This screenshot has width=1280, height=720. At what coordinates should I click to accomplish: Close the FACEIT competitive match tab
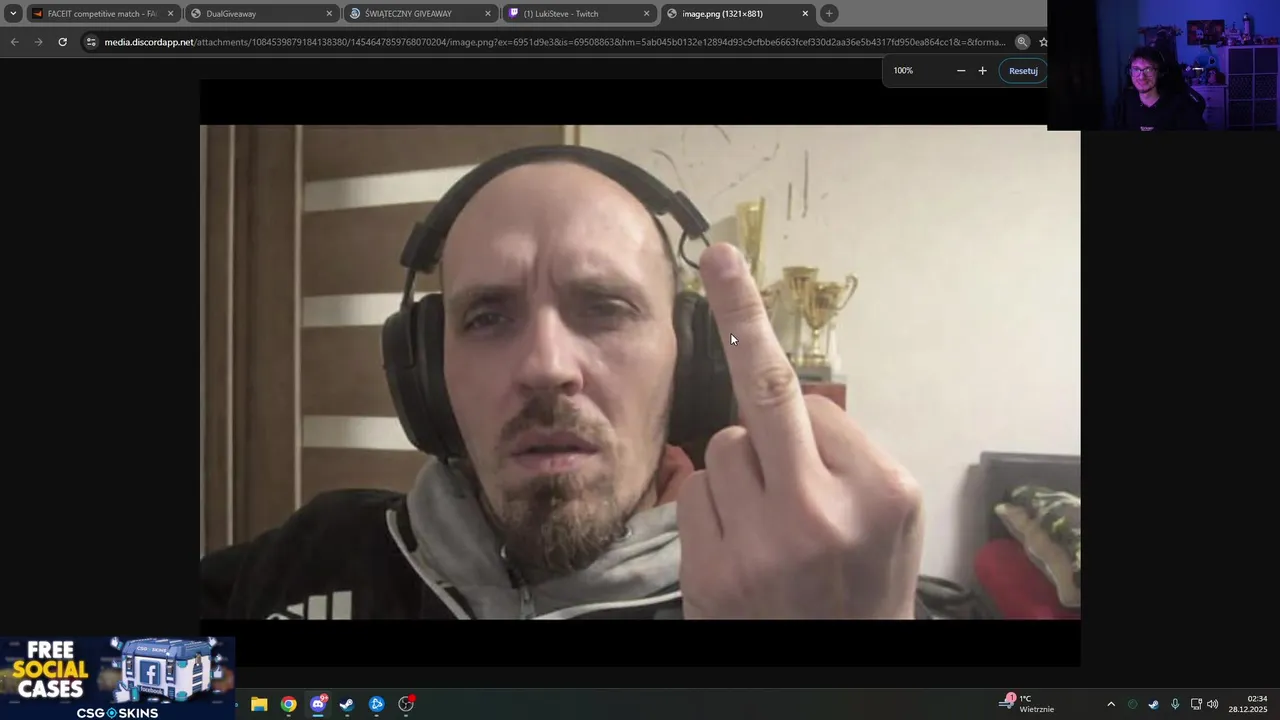pyautogui.click(x=170, y=14)
